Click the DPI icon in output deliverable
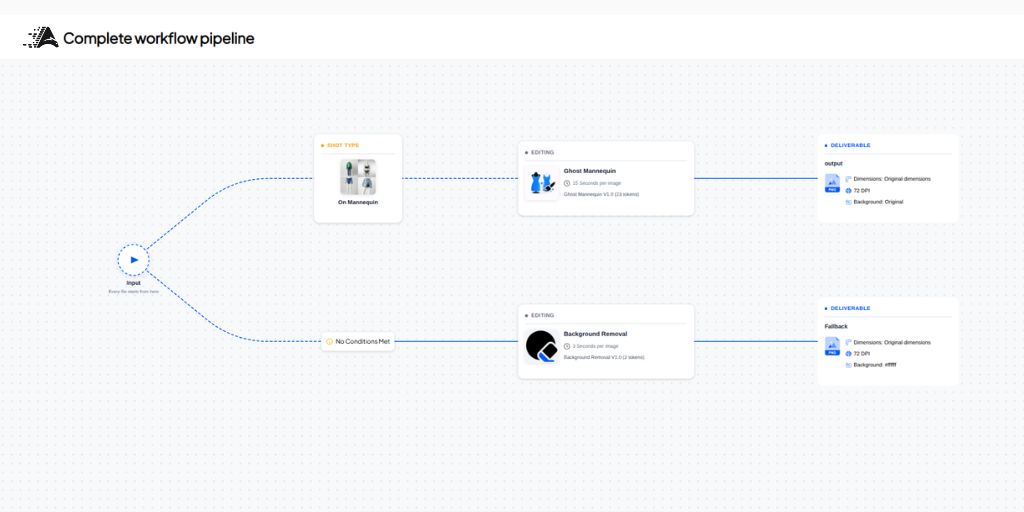Viewport: 1024px width, 512px height. 848,191
